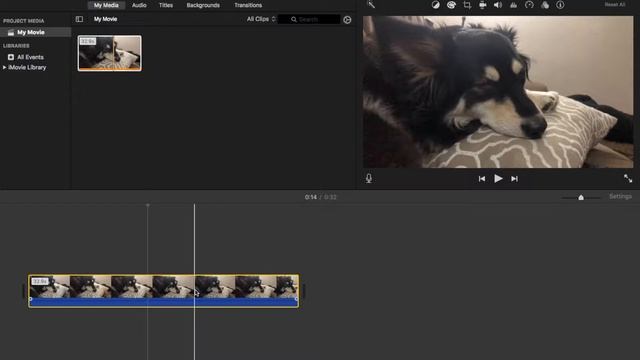Adjust the timeline zoom slider

click(x=581, y=198)
